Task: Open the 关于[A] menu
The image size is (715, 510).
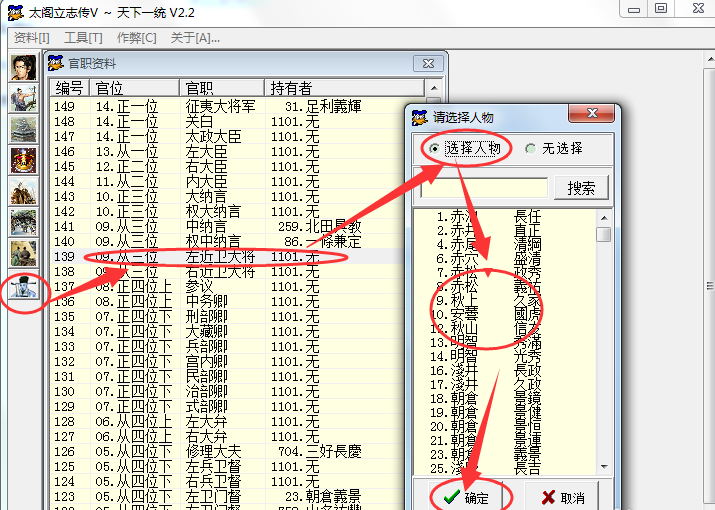Action: [x=195, y=38]
